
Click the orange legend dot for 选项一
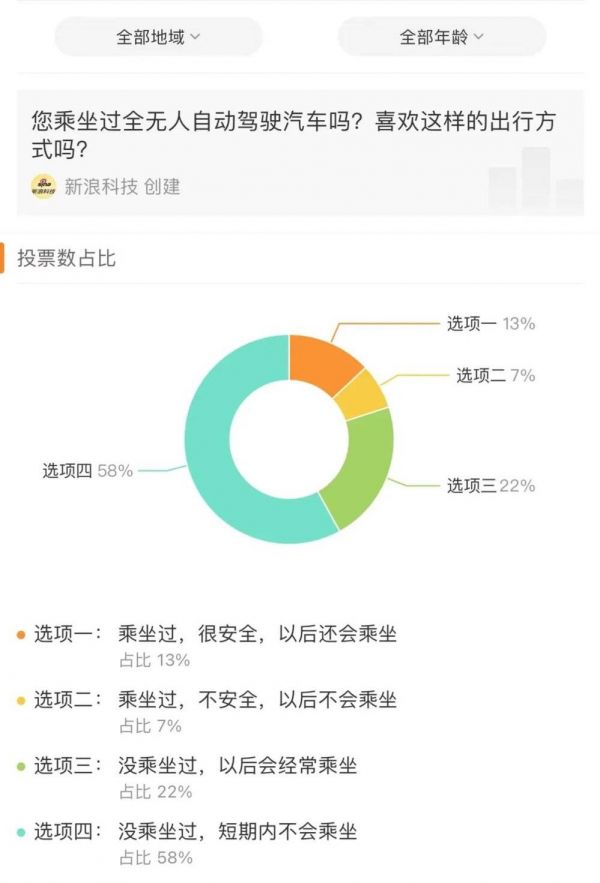click(x=21, y=634)
